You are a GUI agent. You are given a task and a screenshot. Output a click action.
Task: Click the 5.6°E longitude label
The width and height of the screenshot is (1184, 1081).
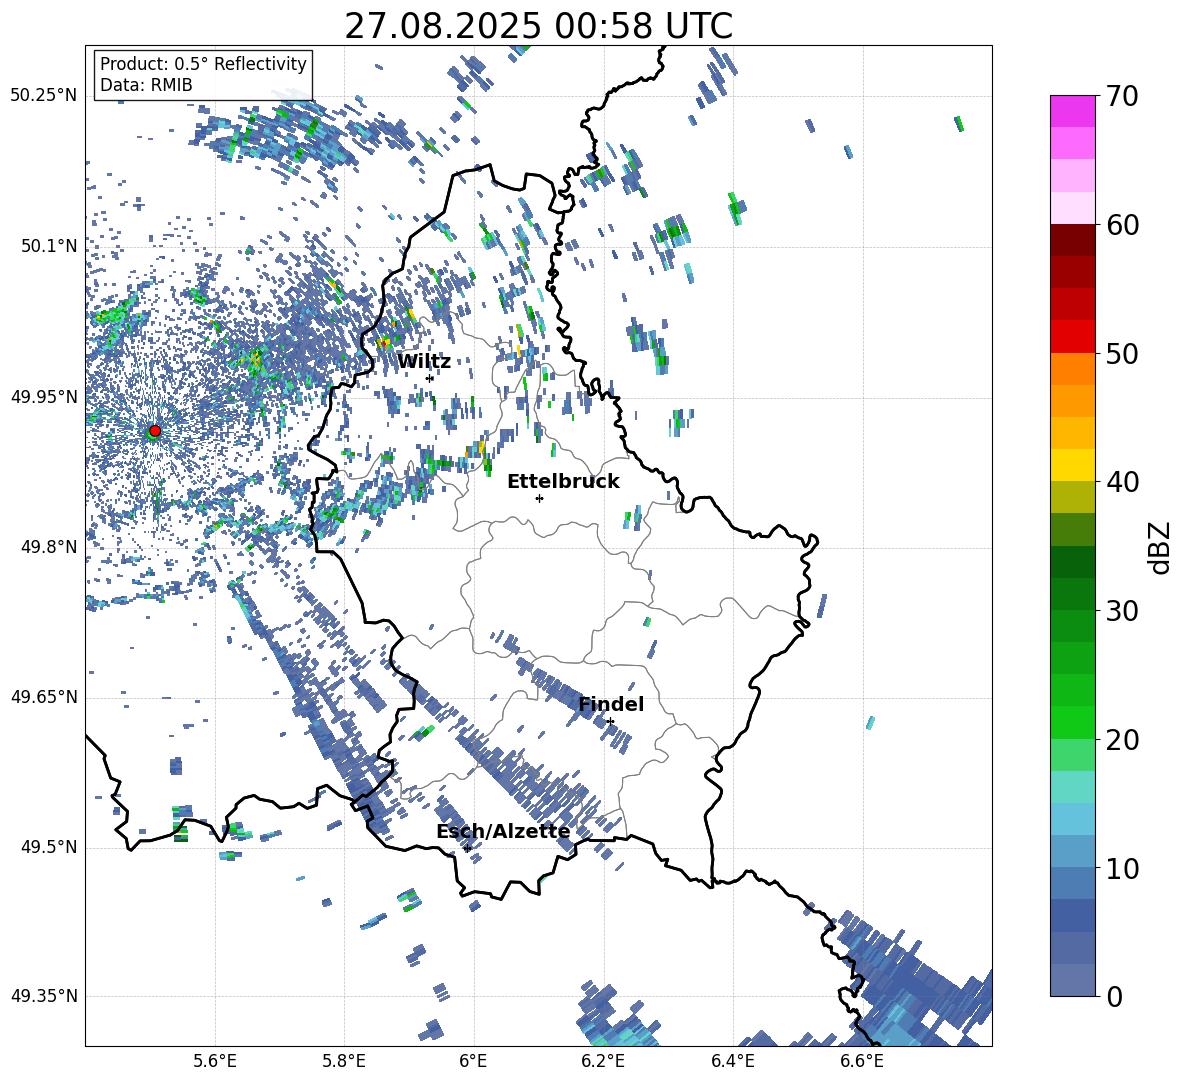click(215, 1061)
